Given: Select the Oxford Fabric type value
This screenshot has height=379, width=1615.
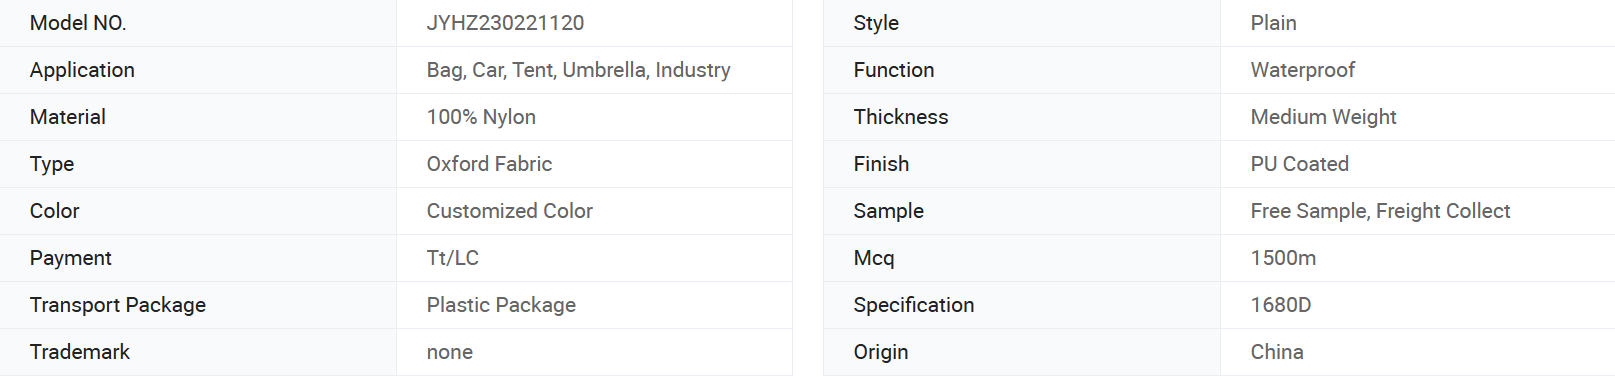Looking at the screenshot, I should pos(489,164).
